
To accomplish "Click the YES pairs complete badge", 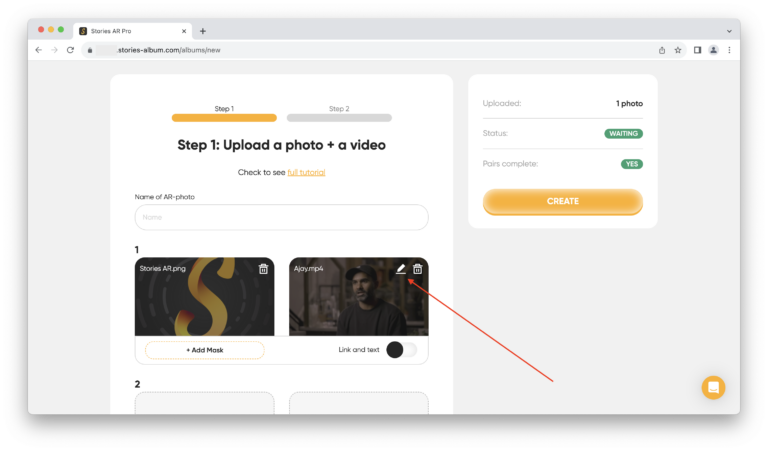I will point(632,164).
